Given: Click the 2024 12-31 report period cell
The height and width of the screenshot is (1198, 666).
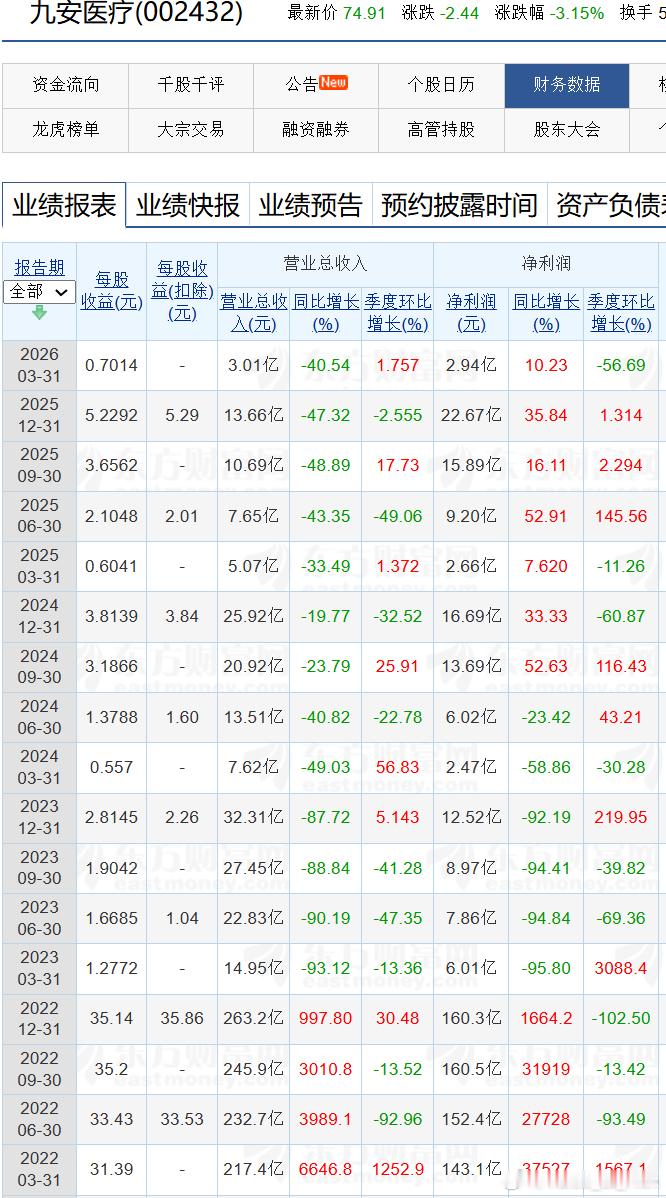Looking at the screenshot, I should tap(39, 616).
